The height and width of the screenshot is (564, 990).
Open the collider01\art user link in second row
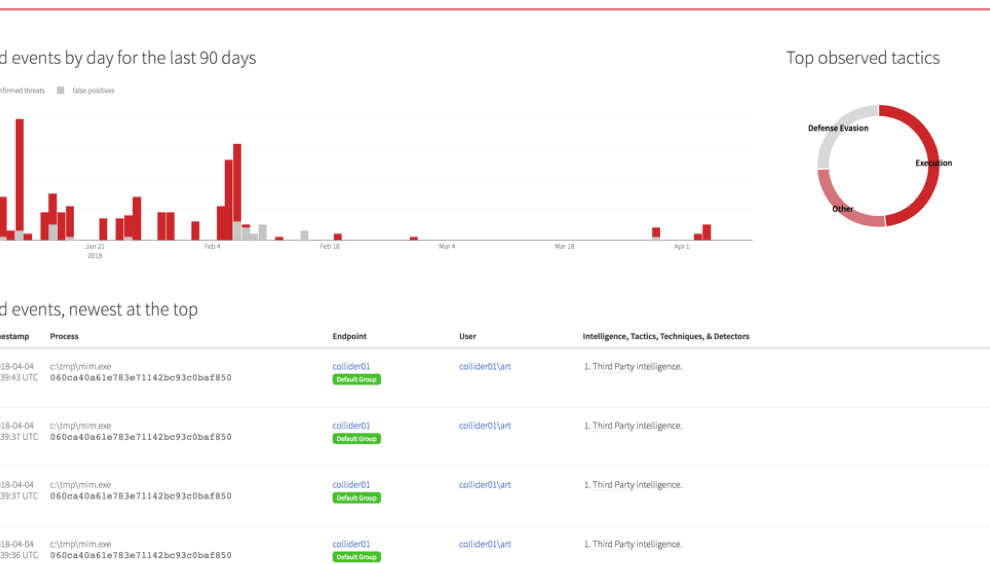coord(485,426)
